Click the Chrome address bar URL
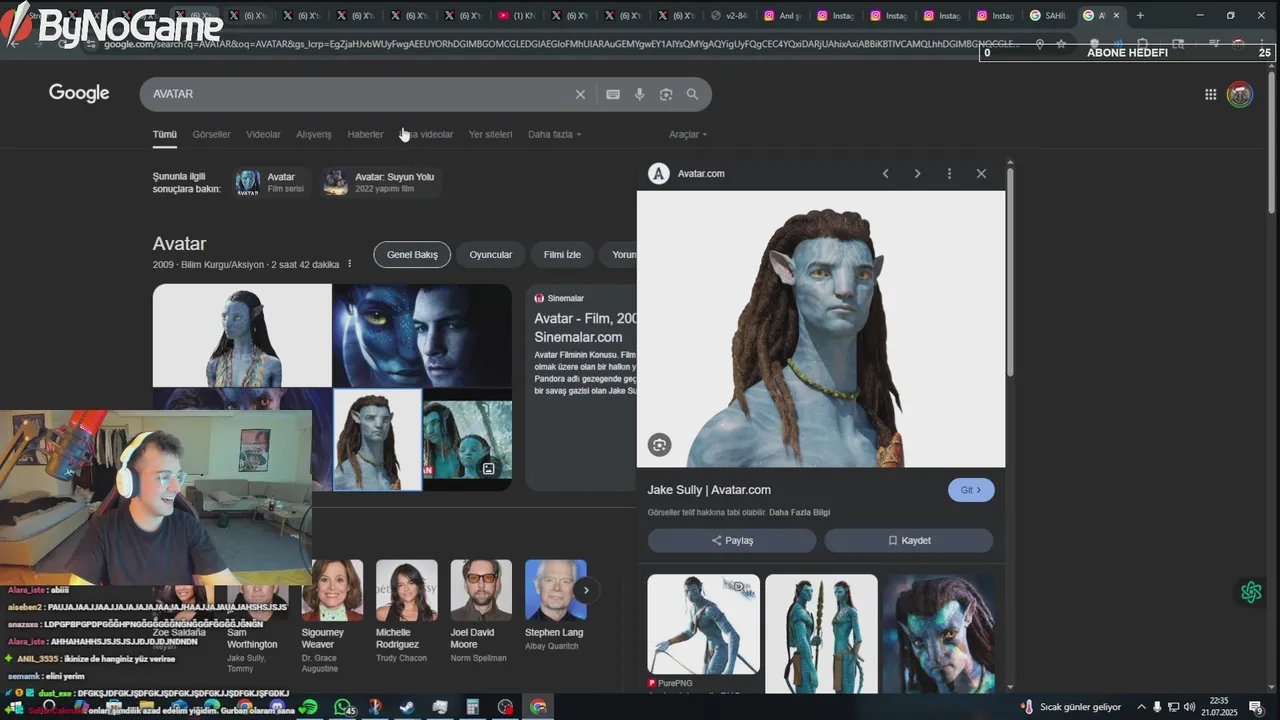This screenshot has width=1280, height=720. 560,44
